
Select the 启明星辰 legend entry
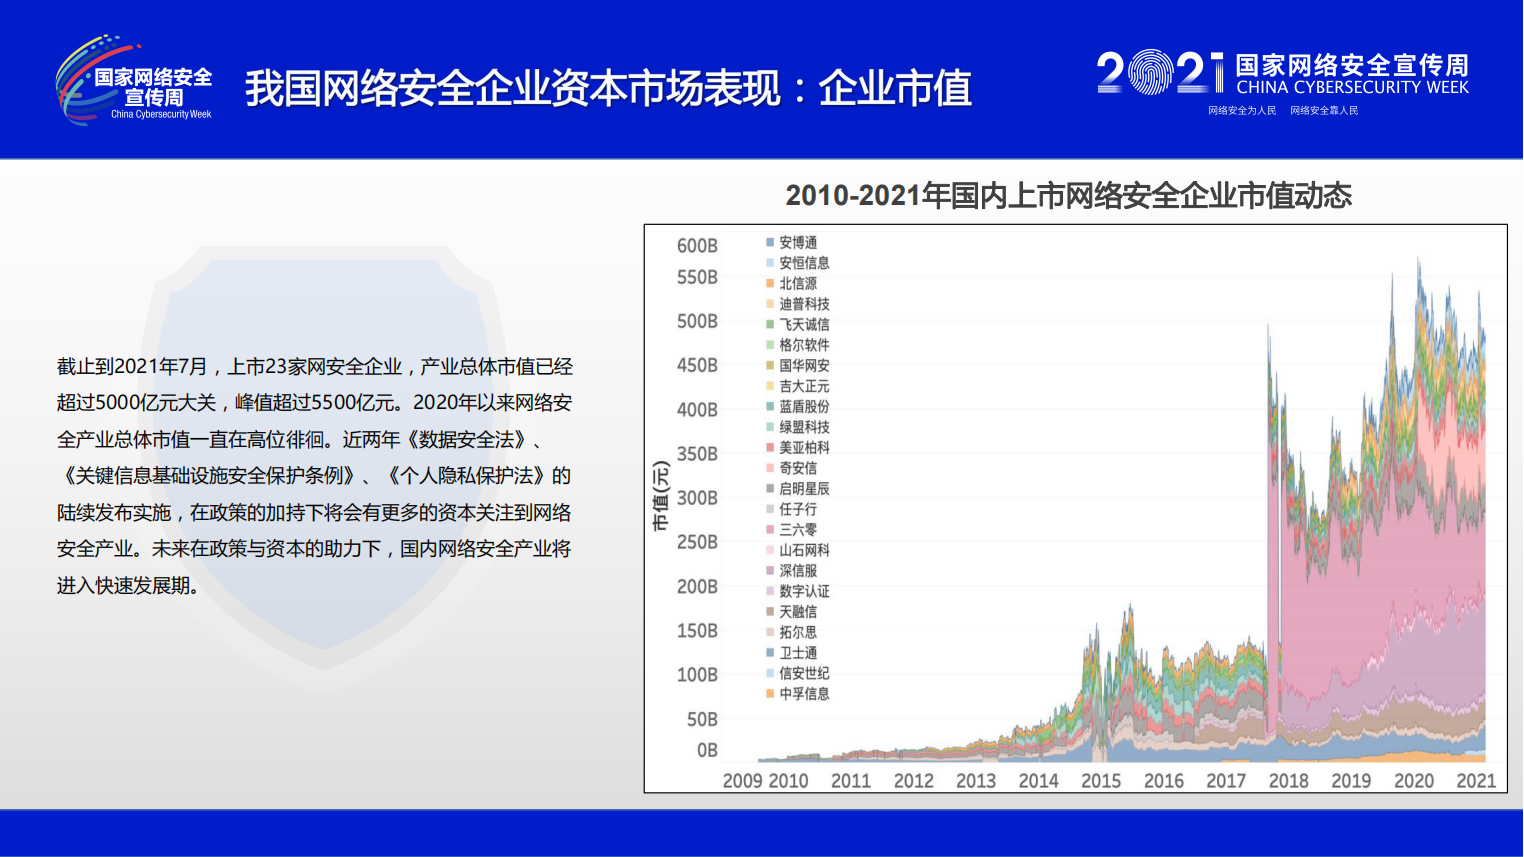pyautogui.click(x=803, y=489)
